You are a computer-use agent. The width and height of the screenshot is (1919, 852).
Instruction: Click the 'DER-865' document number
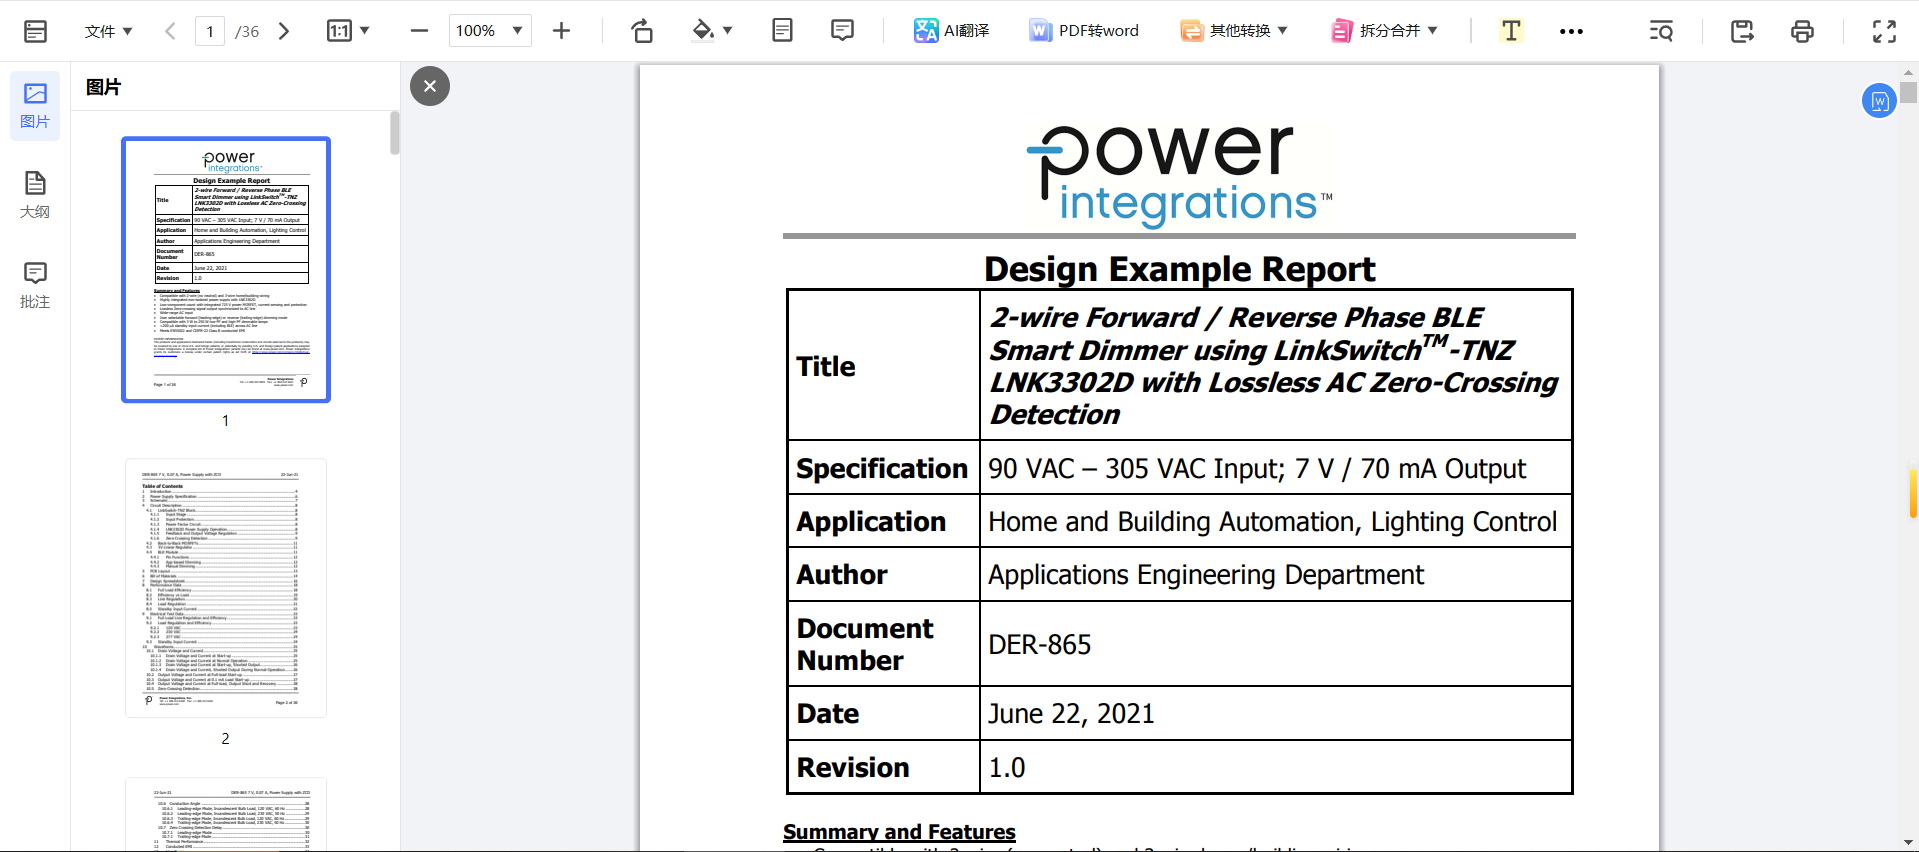(x=1039, y=645)
